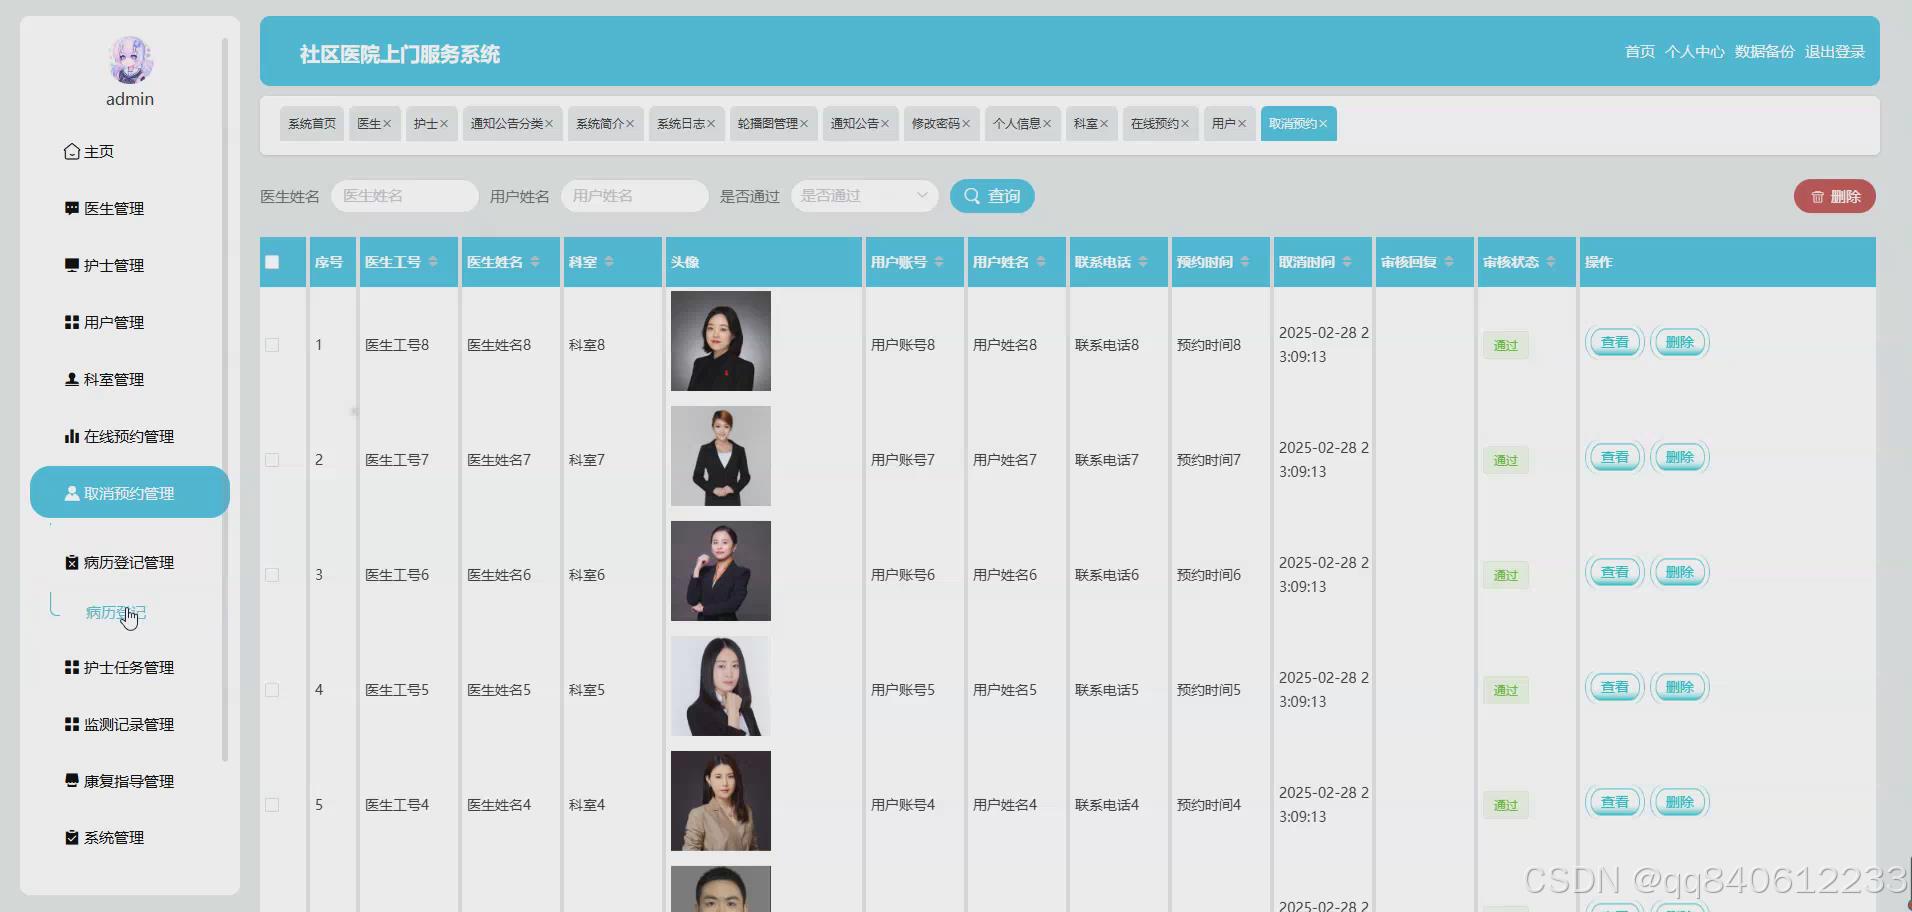Check the row 4 checkbox for 医生工号5
Image resolution: width=1912 pixels, height=912 pixels.
tap(272, 690)
